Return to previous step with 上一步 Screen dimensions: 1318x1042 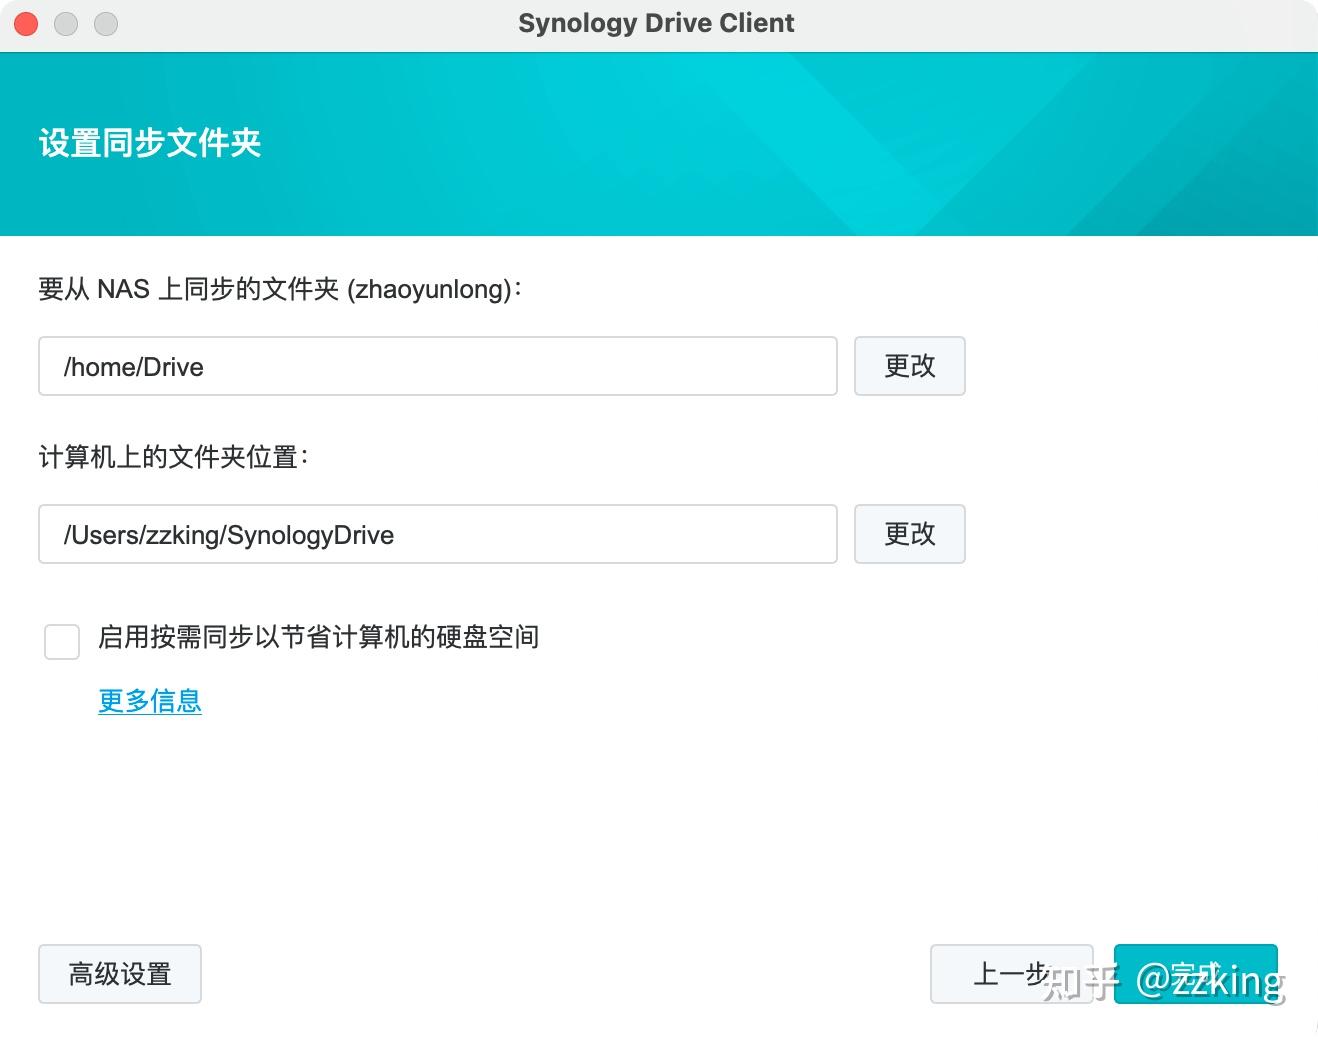[1010, 973]
